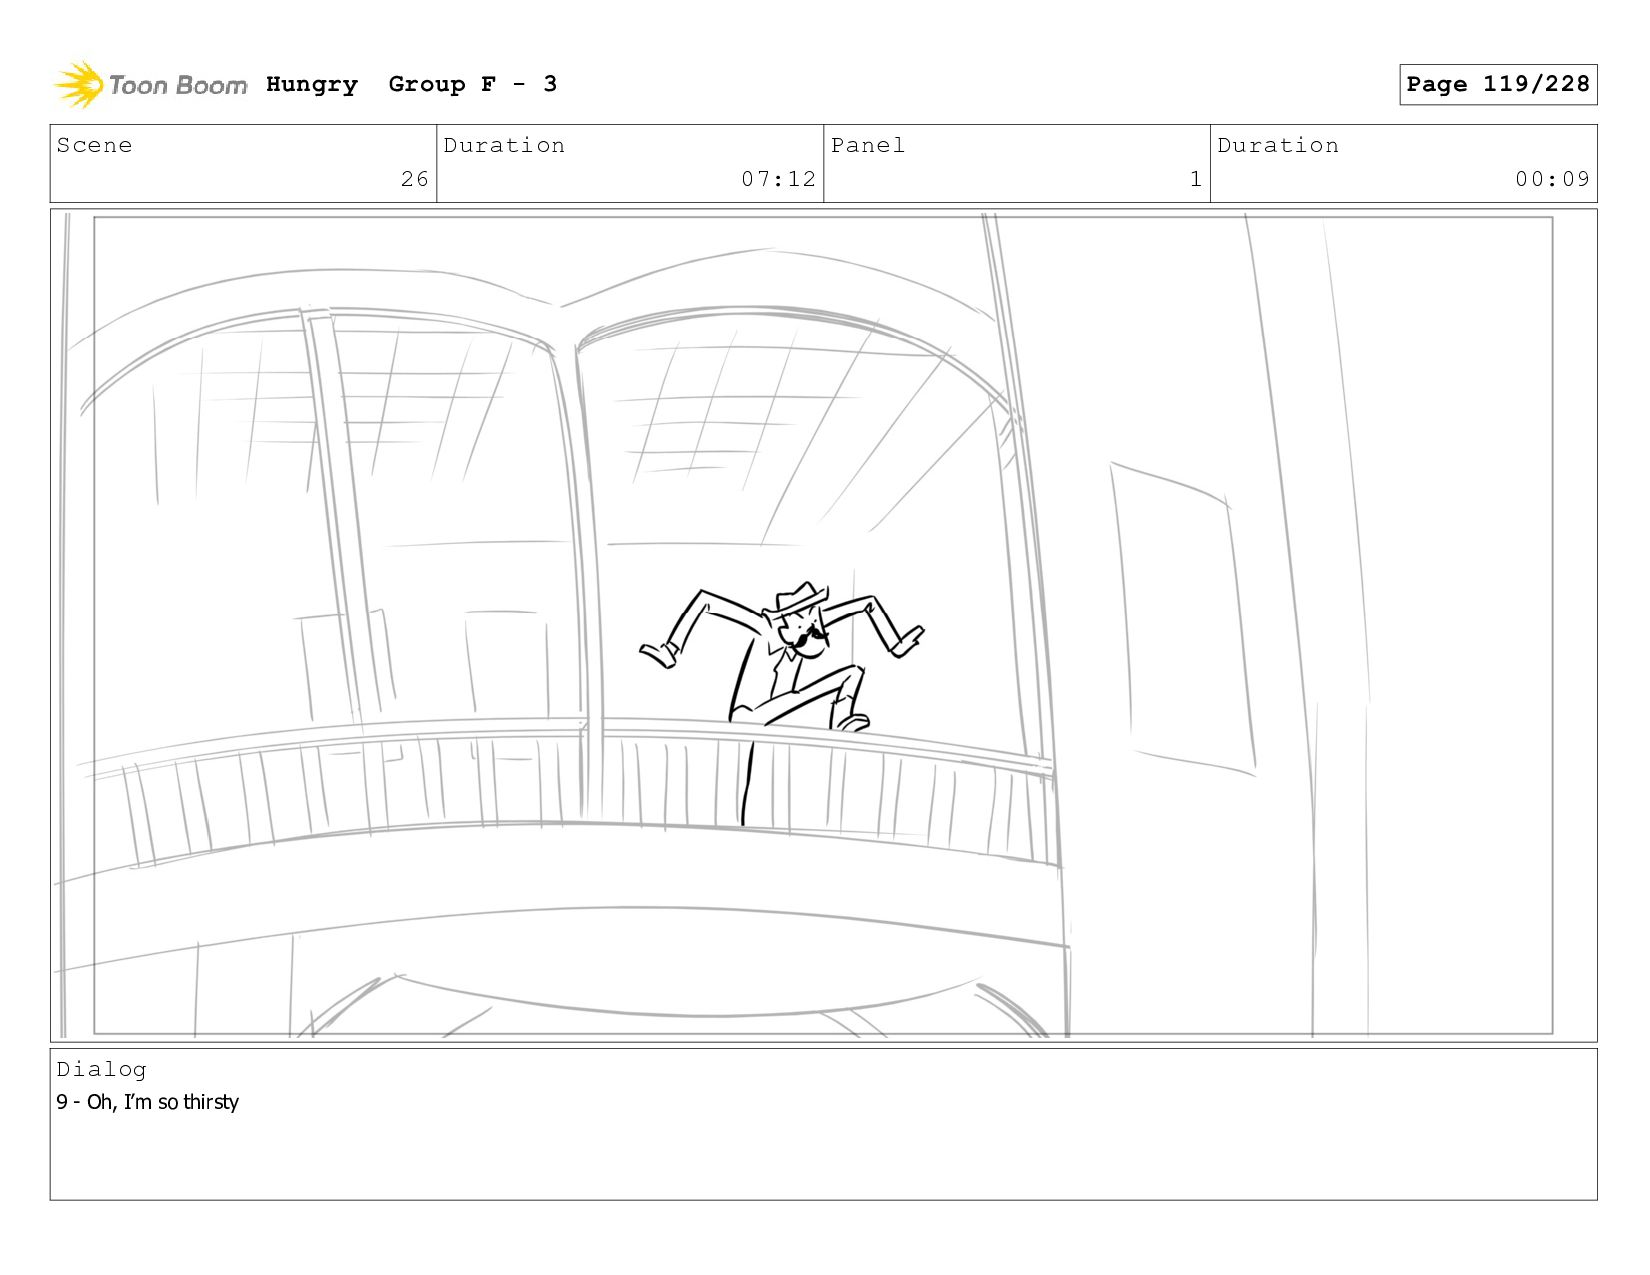
Task: Select the dialog line '9 - Oh, I'm so thirsty'
Action: [x=148, y=1102]
